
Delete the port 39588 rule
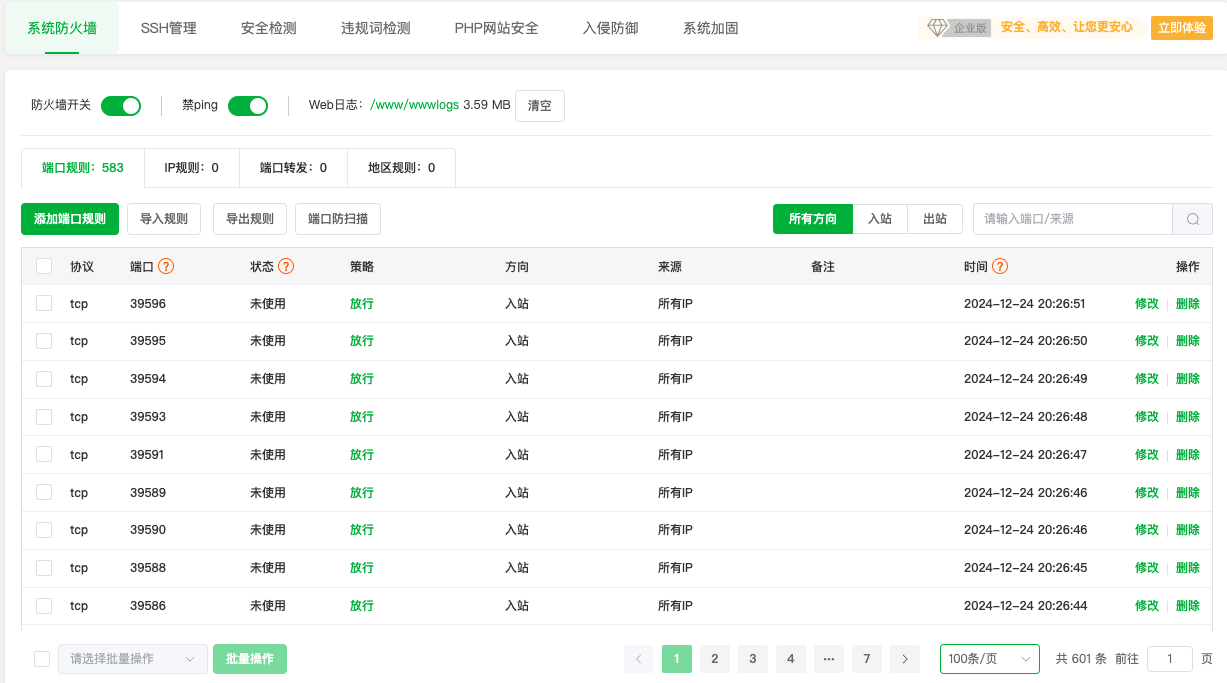pyautogui.click(x=1188, y=568)
